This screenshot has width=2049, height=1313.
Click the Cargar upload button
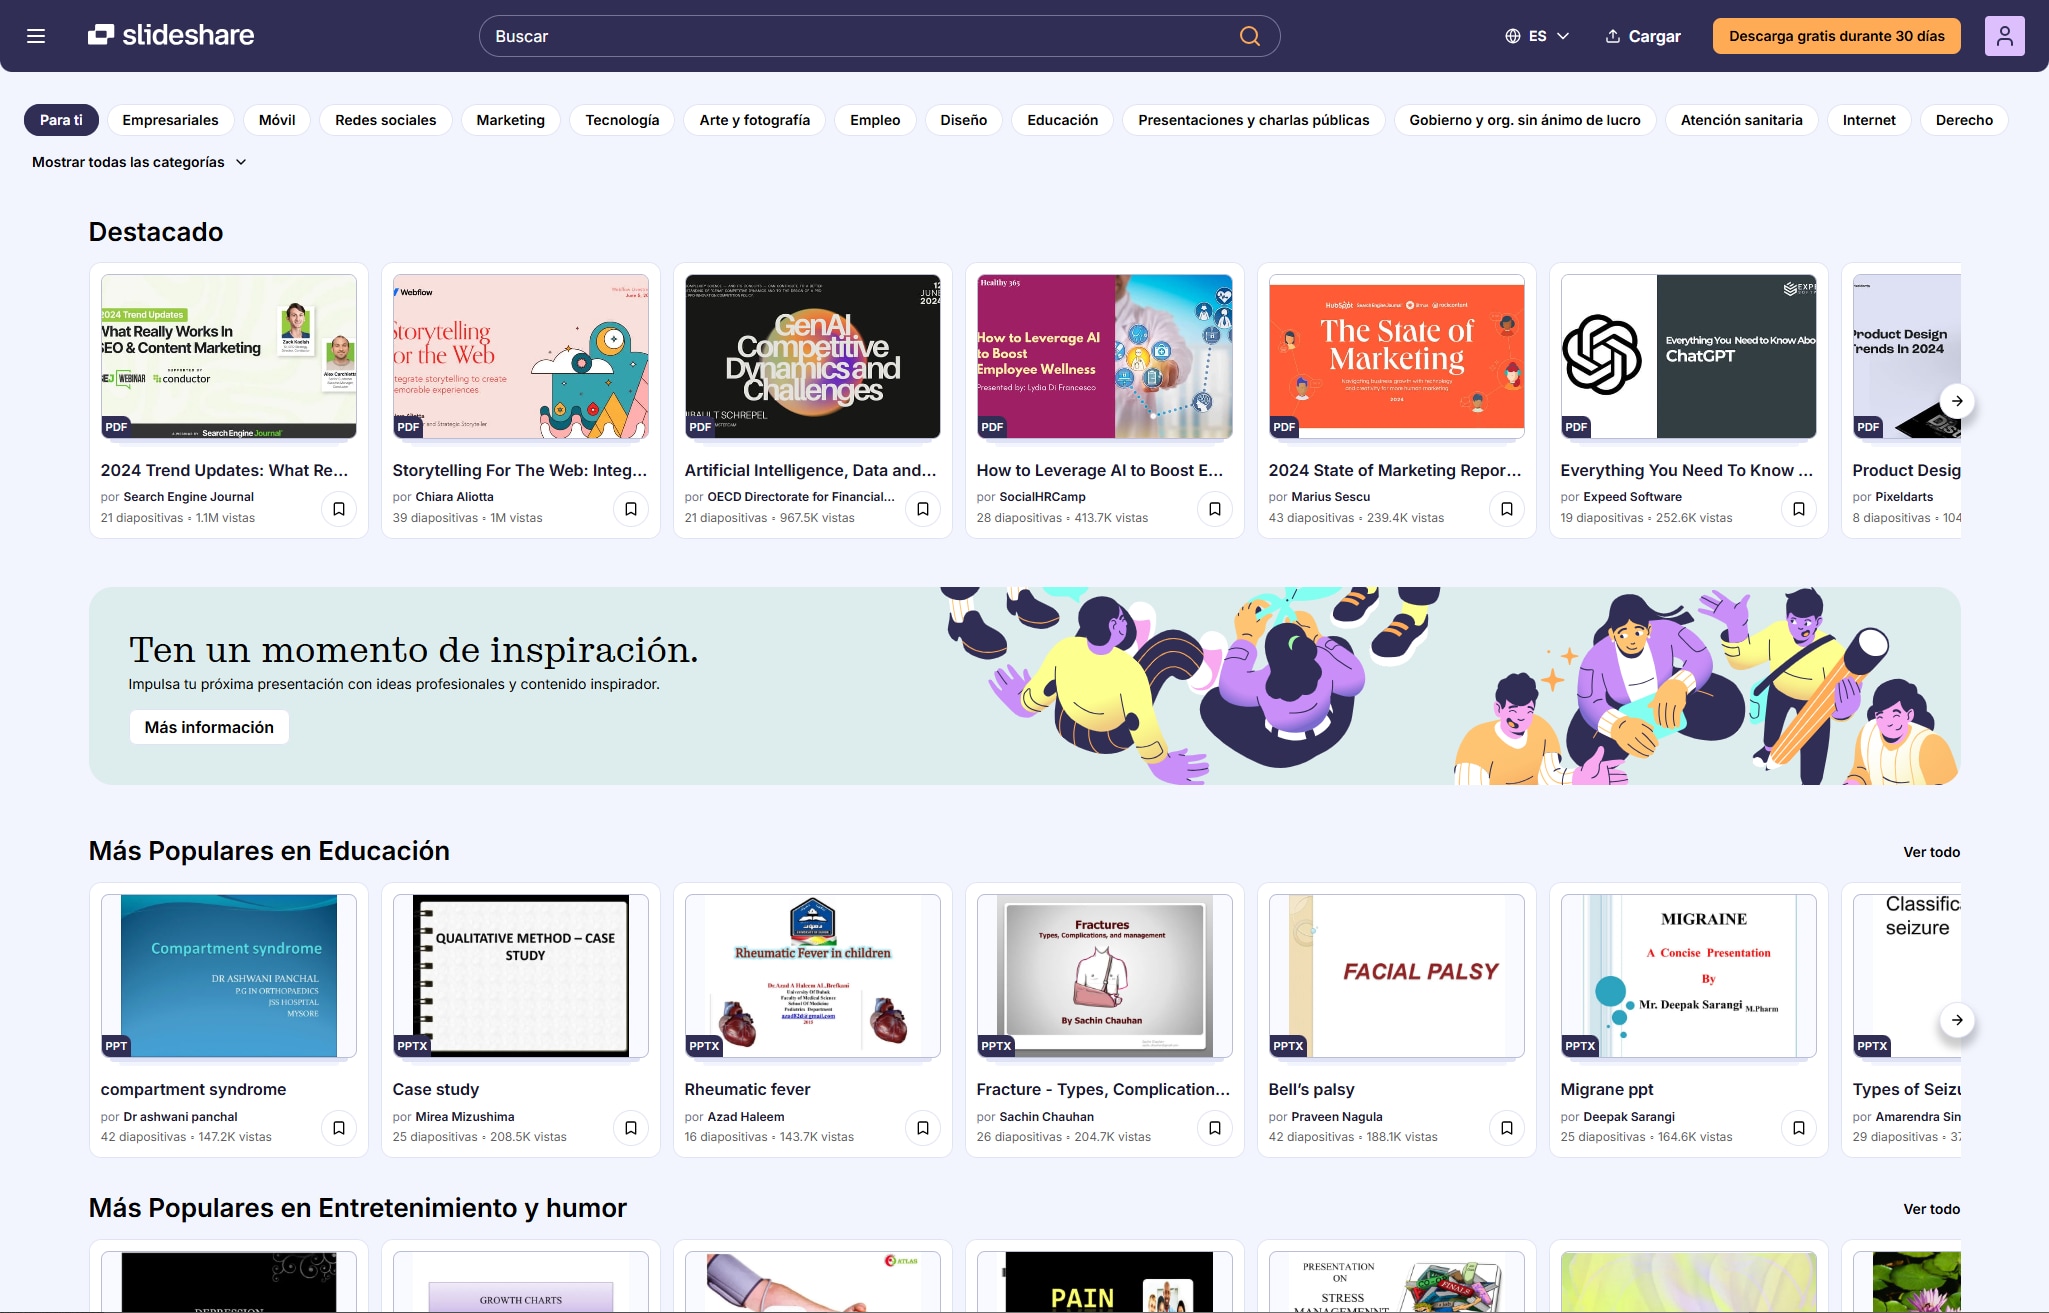[x=1643, y=36]
